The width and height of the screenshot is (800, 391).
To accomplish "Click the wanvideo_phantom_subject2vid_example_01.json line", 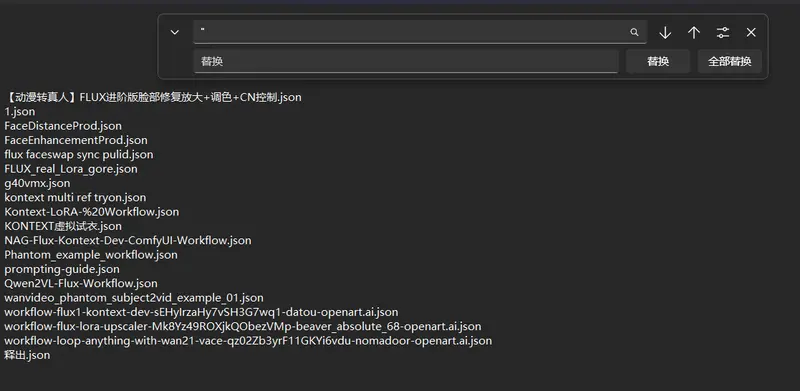I will [134, 297].
